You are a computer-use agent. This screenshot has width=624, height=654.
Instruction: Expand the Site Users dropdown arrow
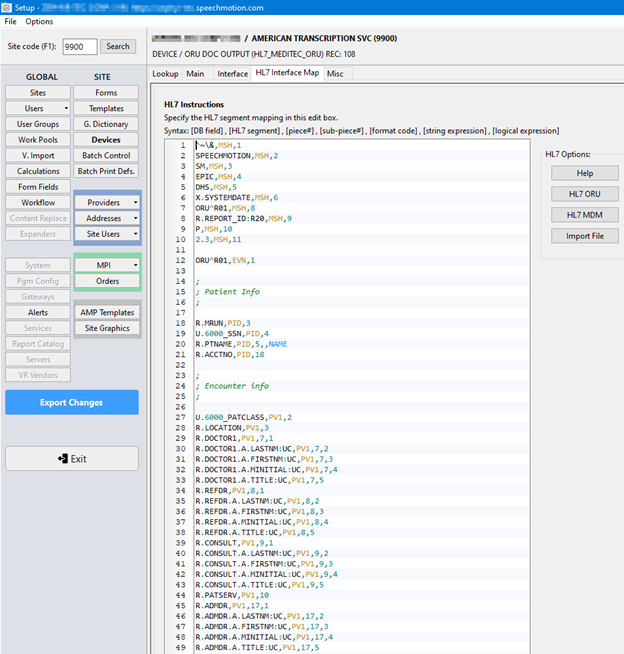pos(136,234)
